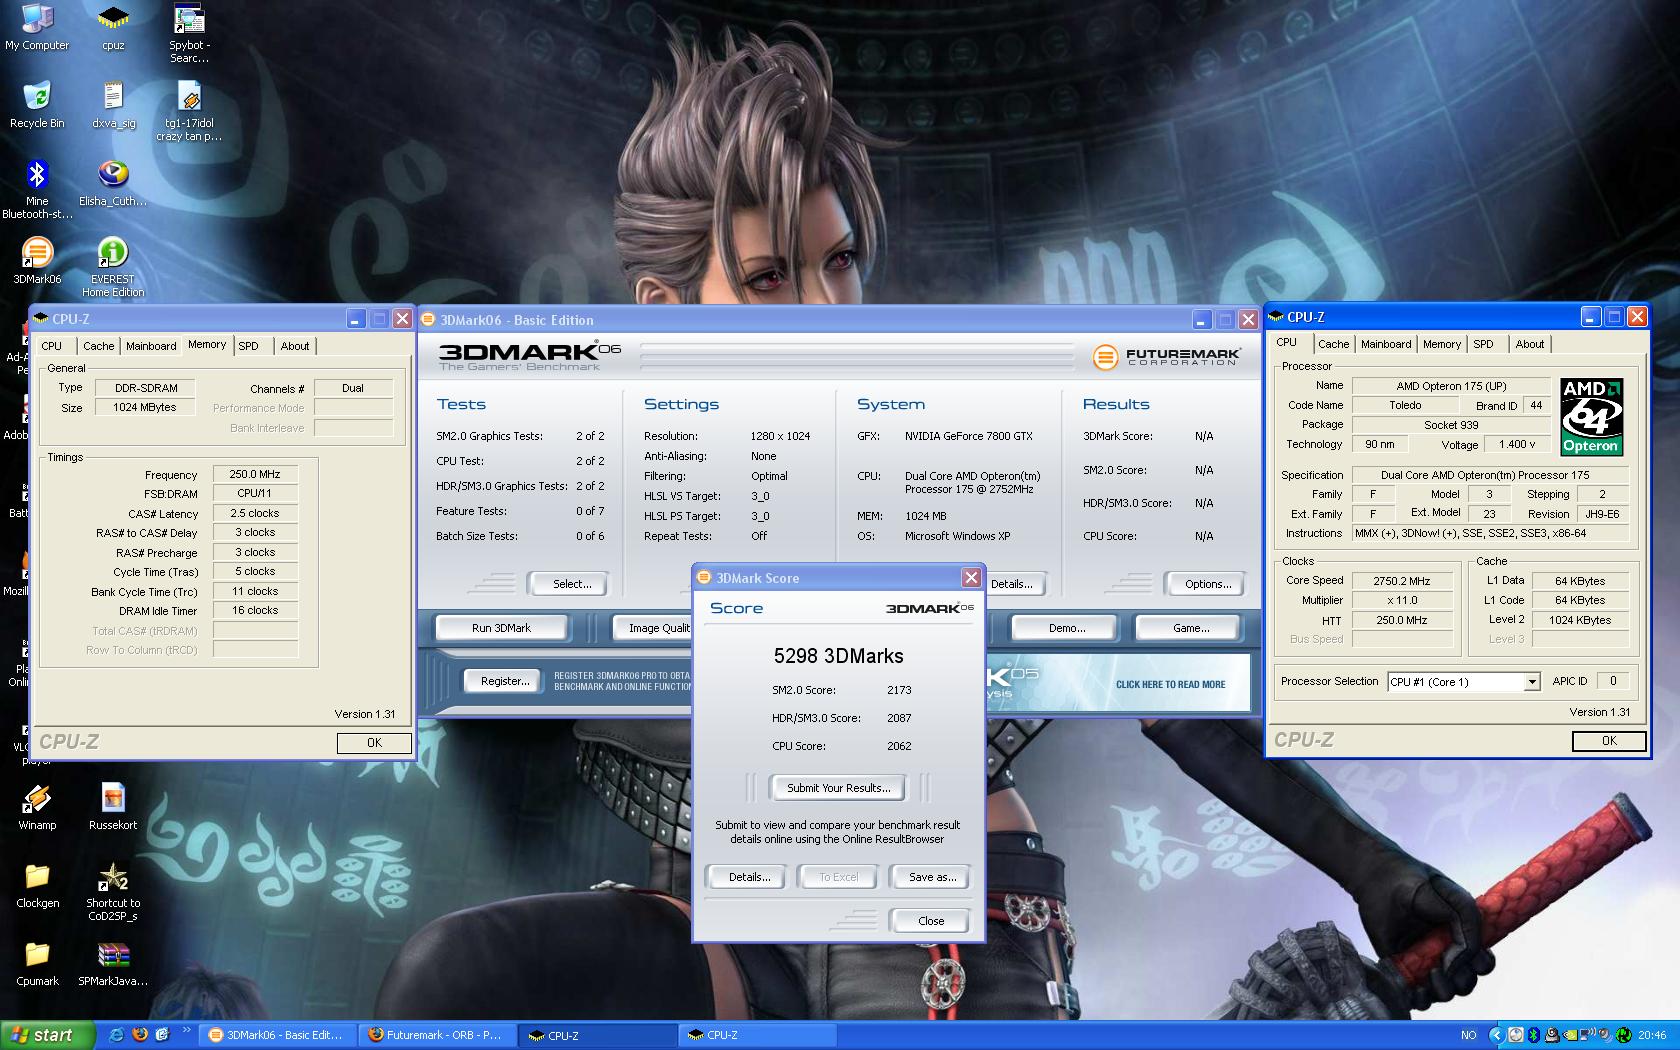Screen dimensions: 1680x1050
Task: Select the Cpumark folder icon
Action: point(37,963)
